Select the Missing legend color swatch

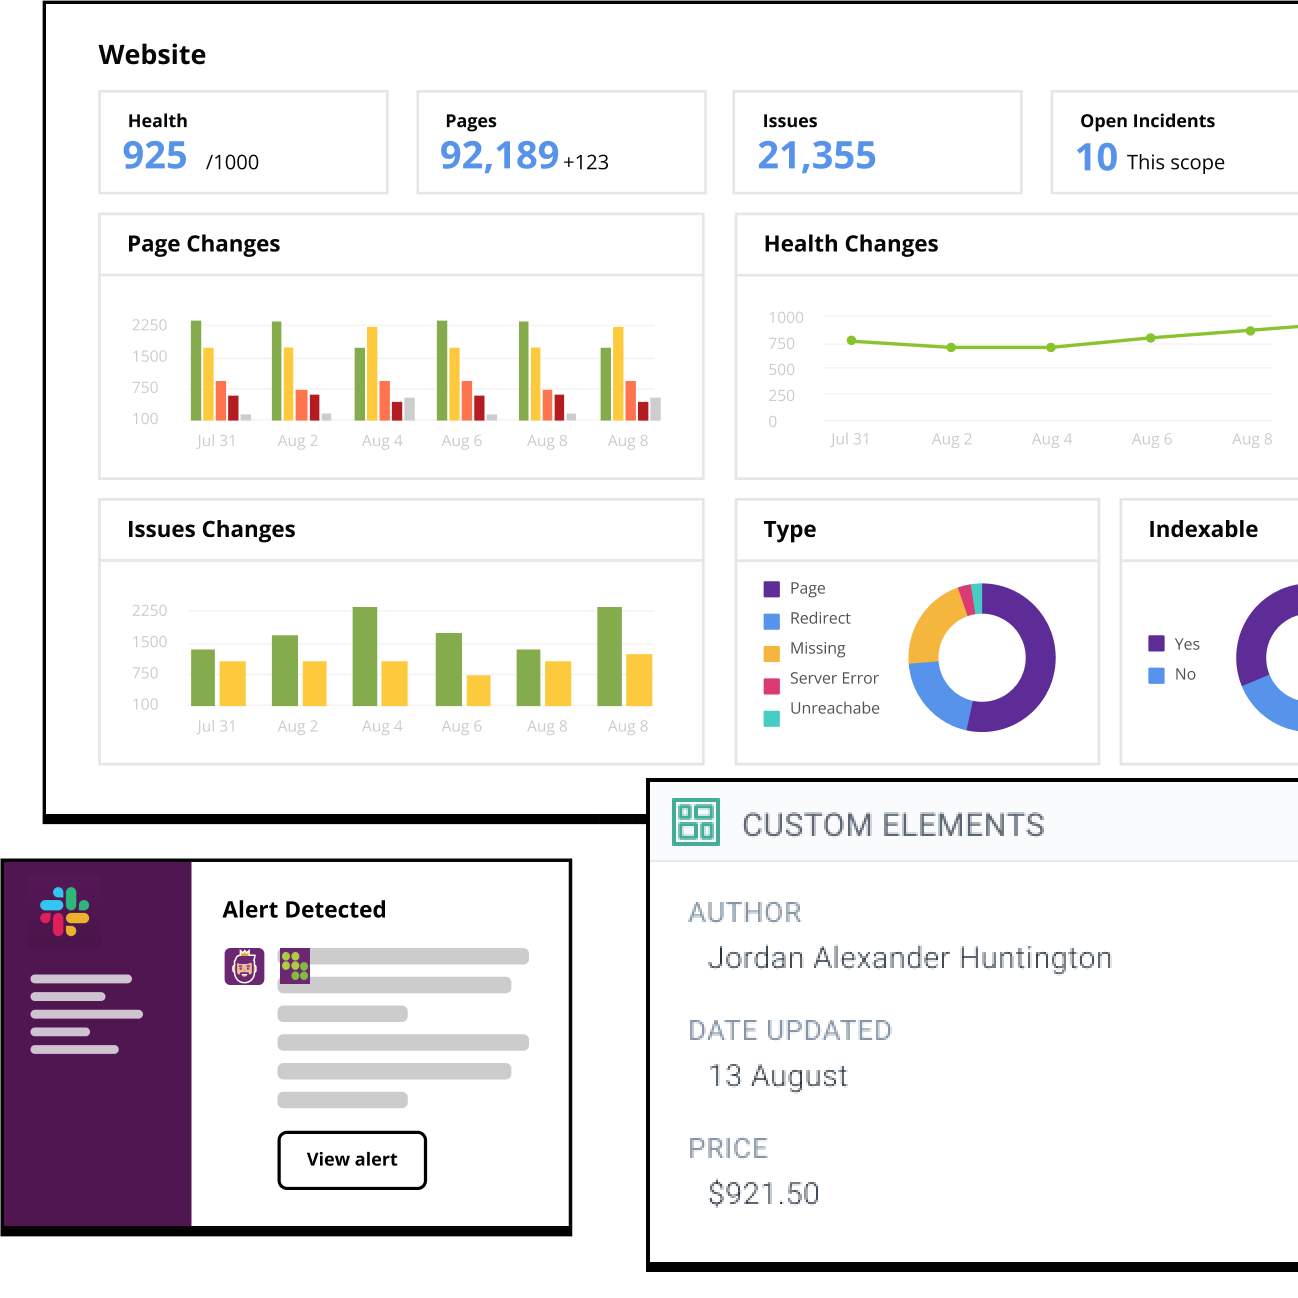(x=772, y=653)
